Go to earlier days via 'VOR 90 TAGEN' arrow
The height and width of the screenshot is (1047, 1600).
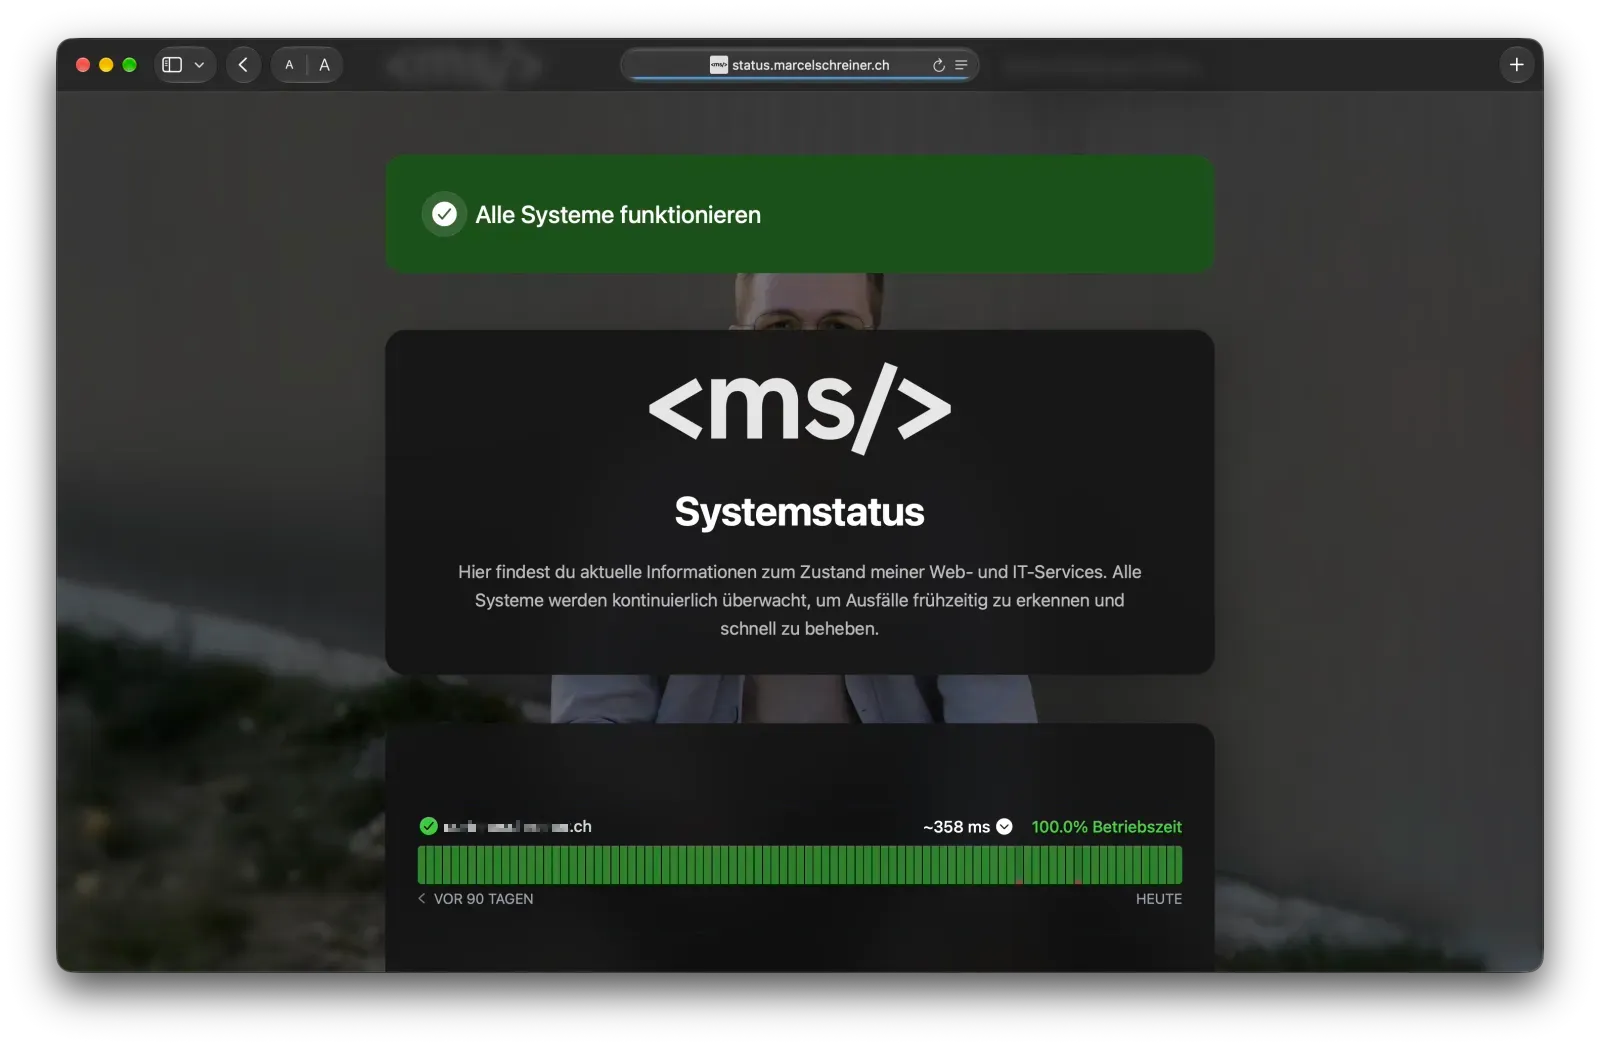(x=421, y=899)
